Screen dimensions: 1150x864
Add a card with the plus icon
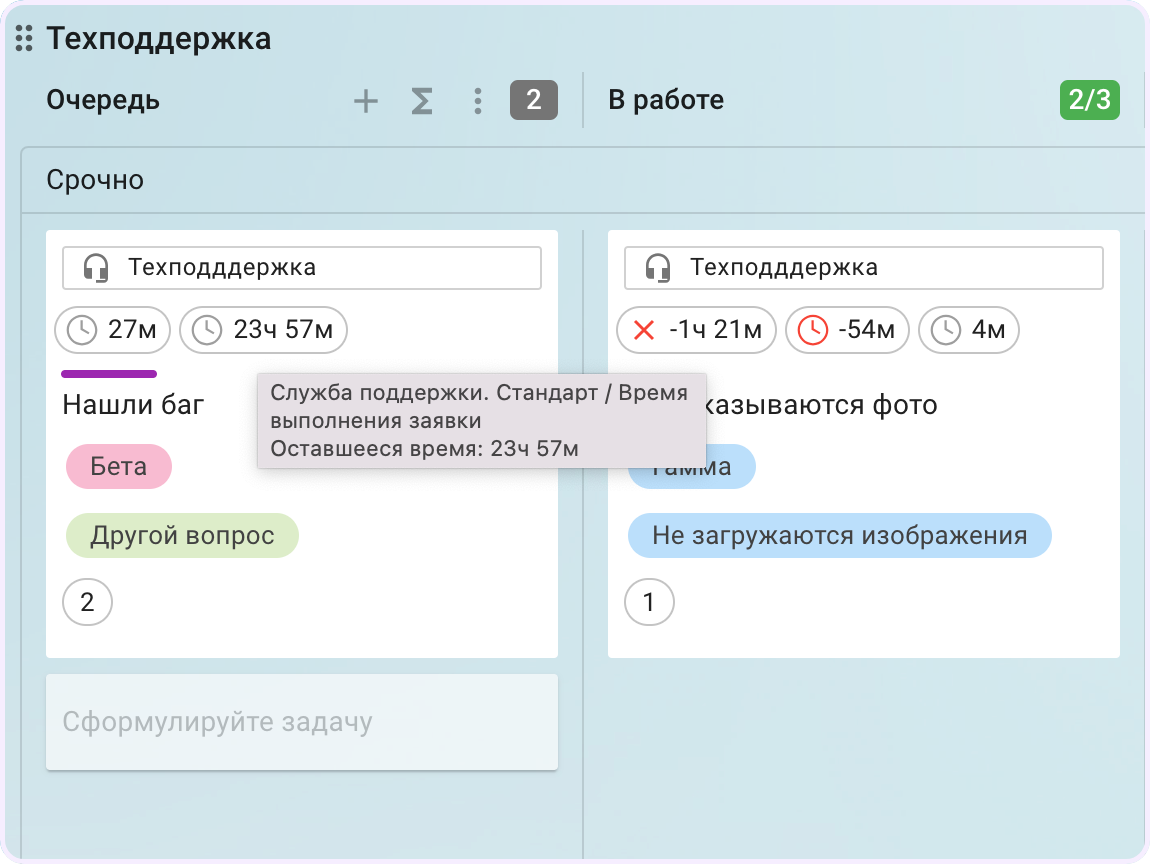[365, 100]
